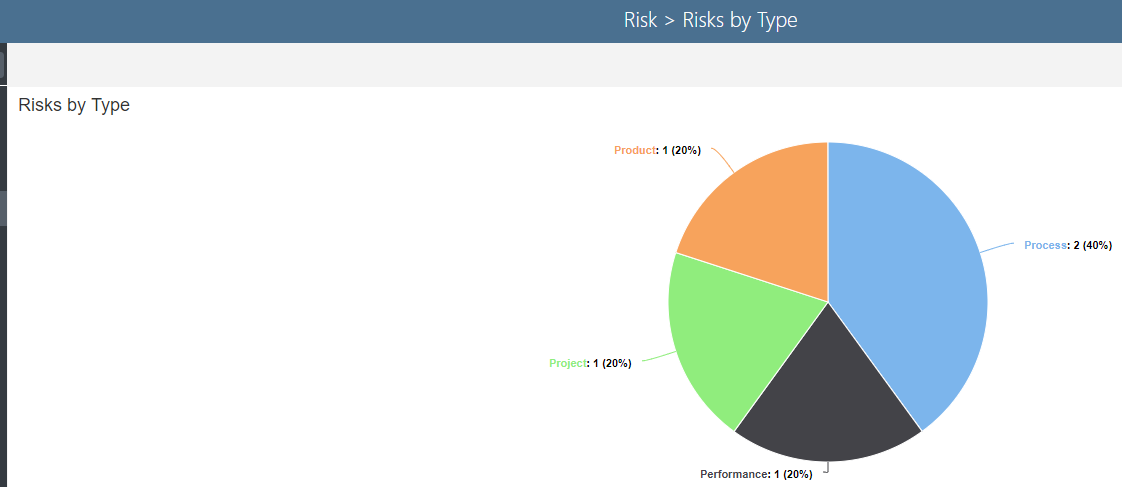
Task: Click the white divider between Product and Process slices
Action: (x=828, y=220)
